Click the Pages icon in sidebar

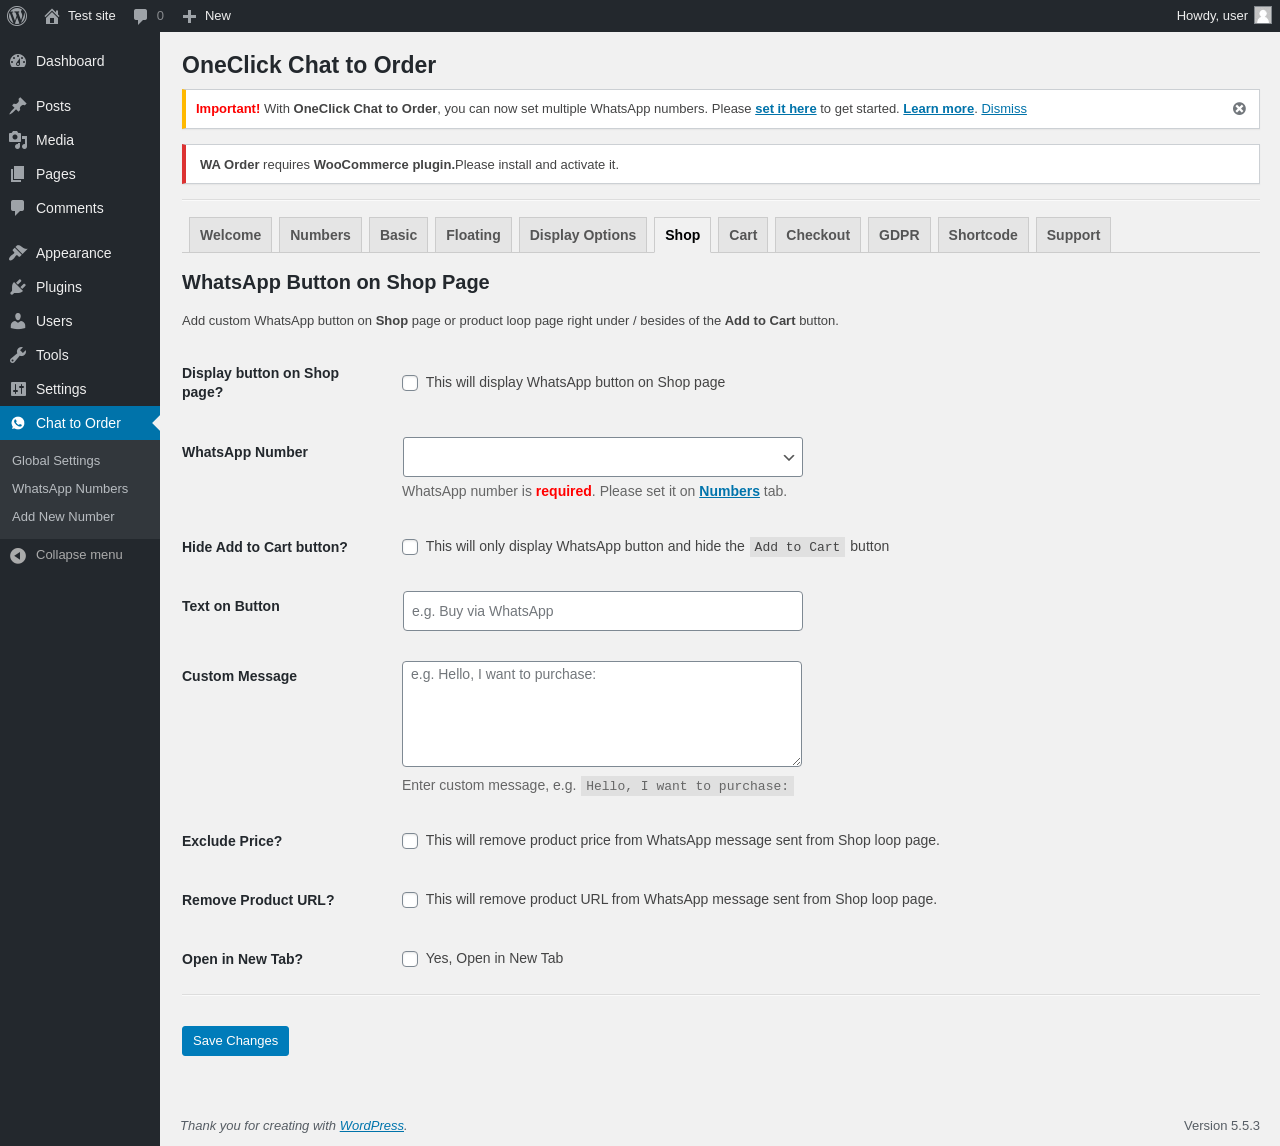tap(18, 174)
